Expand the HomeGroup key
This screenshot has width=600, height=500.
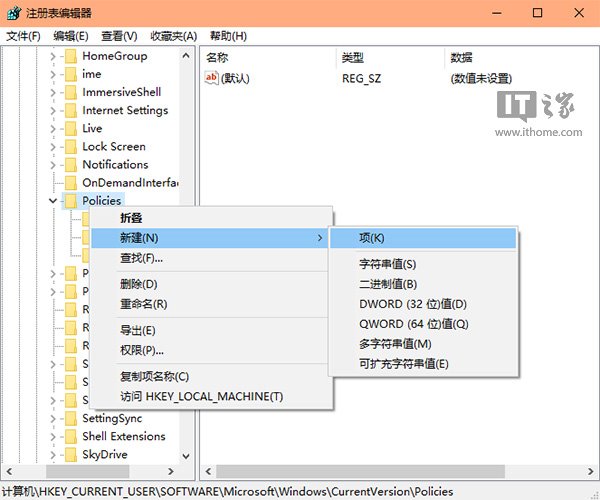pyautogui.click(x=53, y=57)
